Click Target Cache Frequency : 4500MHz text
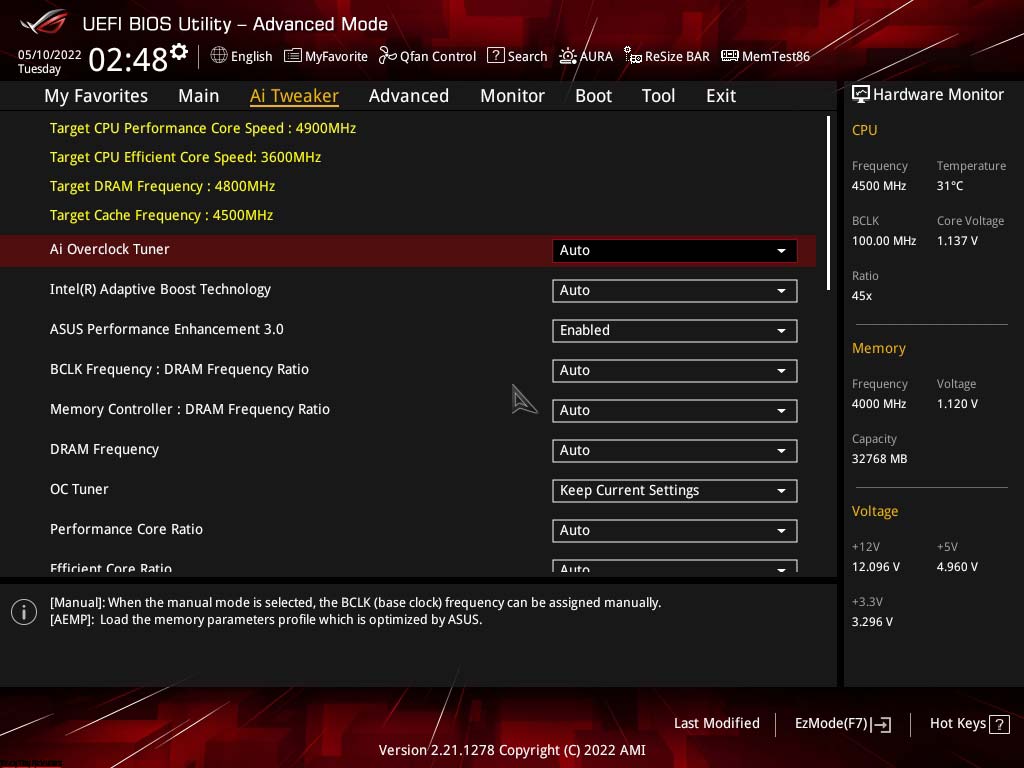This screenshot has height=768, width=1024. coord(161,215)
